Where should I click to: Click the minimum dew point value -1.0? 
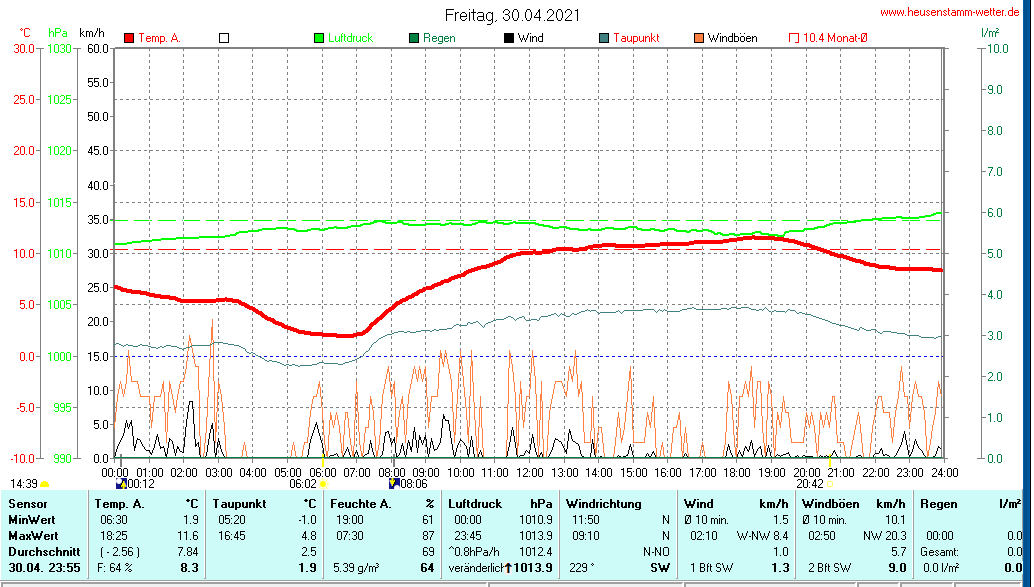coord(307,520)
